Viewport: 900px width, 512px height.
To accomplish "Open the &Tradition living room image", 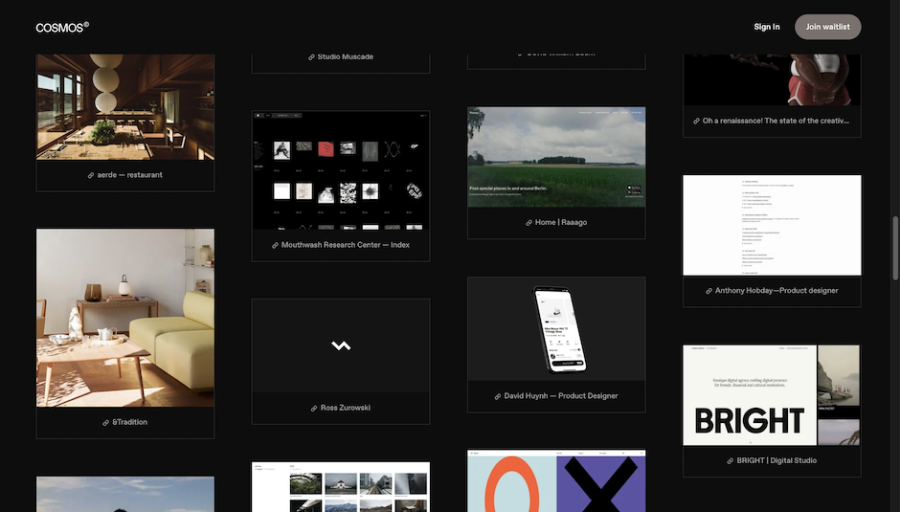I will click(125, 318).
